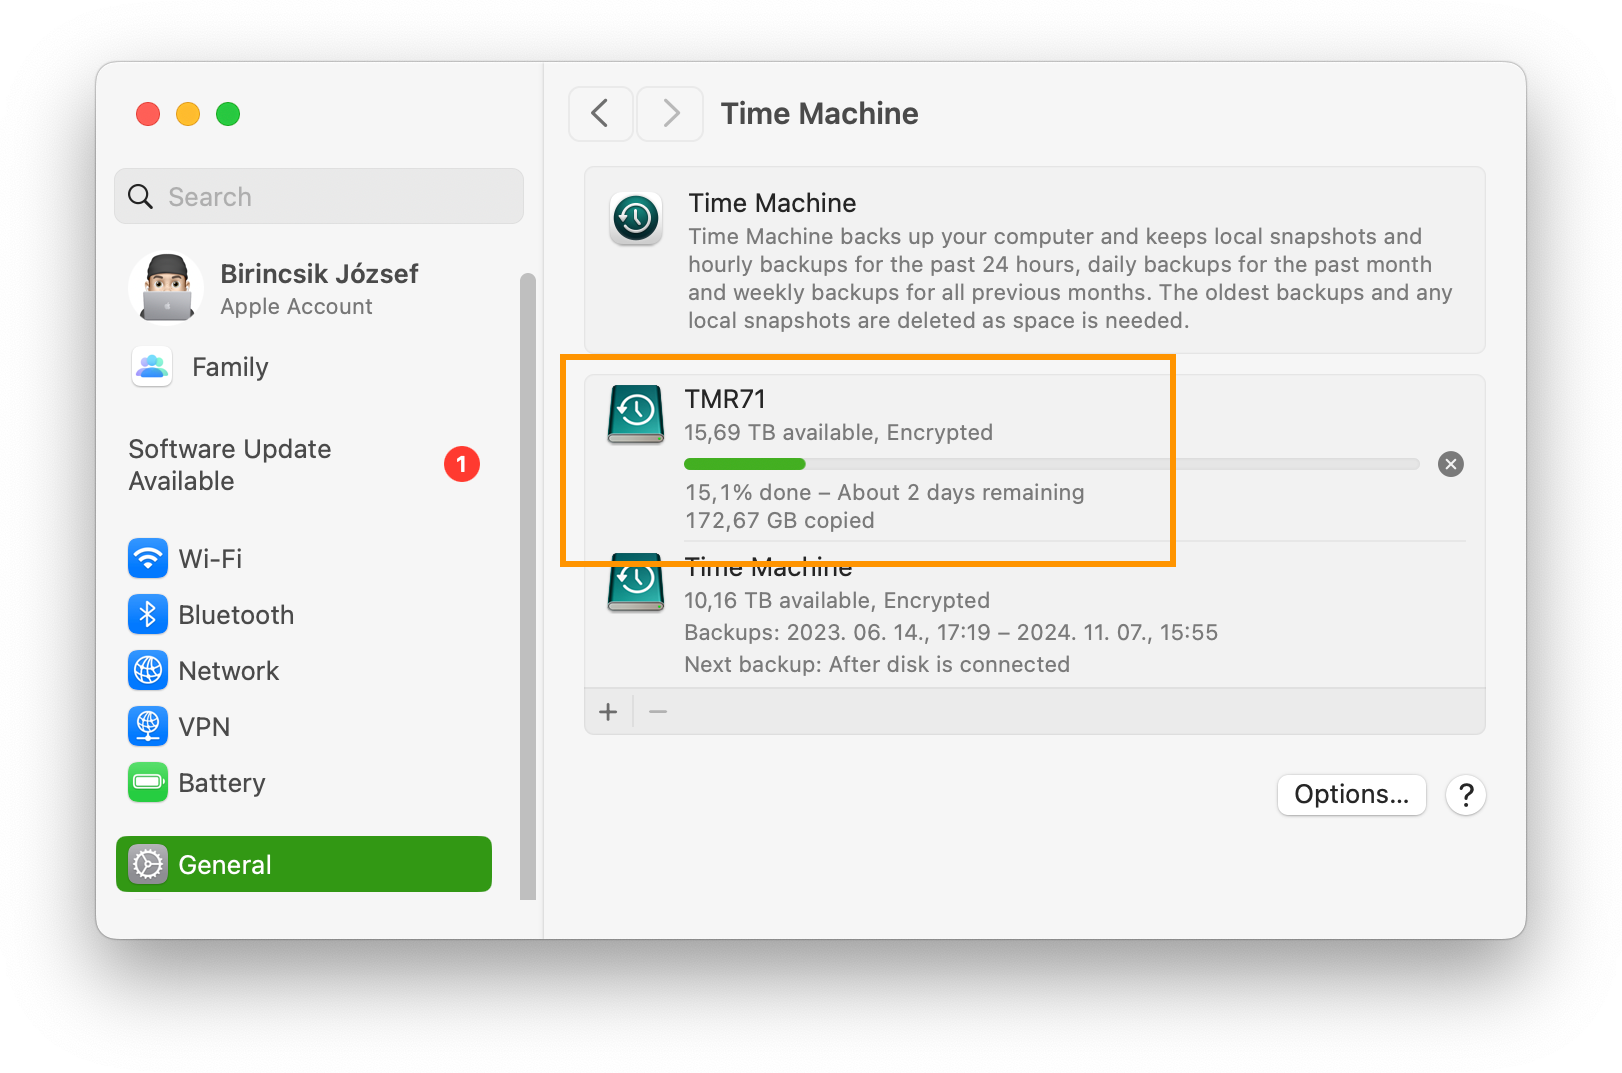Click the TMR71 backup progress bar
Screen dimensions: 1622x1073
tap(1051, 464)
